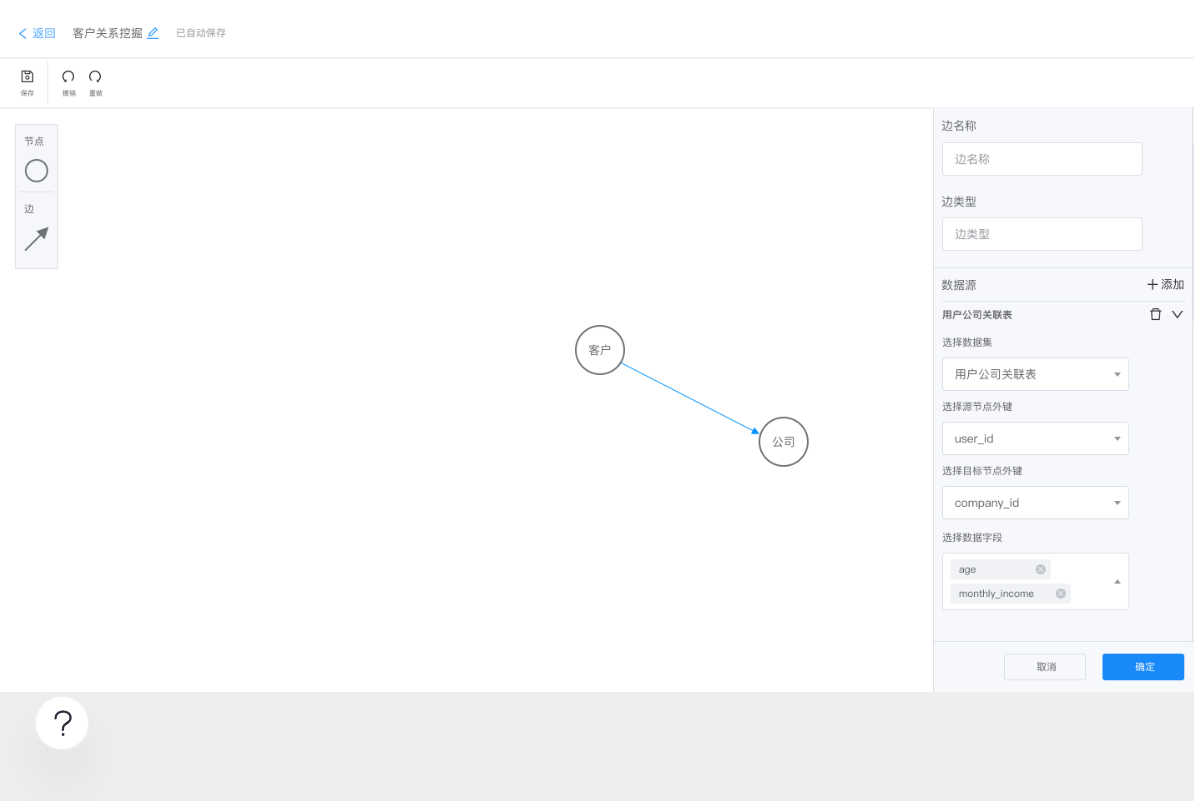Select the edge arrow tool
The height and width of the screenshot is (801, 1194).
point(36,239)
